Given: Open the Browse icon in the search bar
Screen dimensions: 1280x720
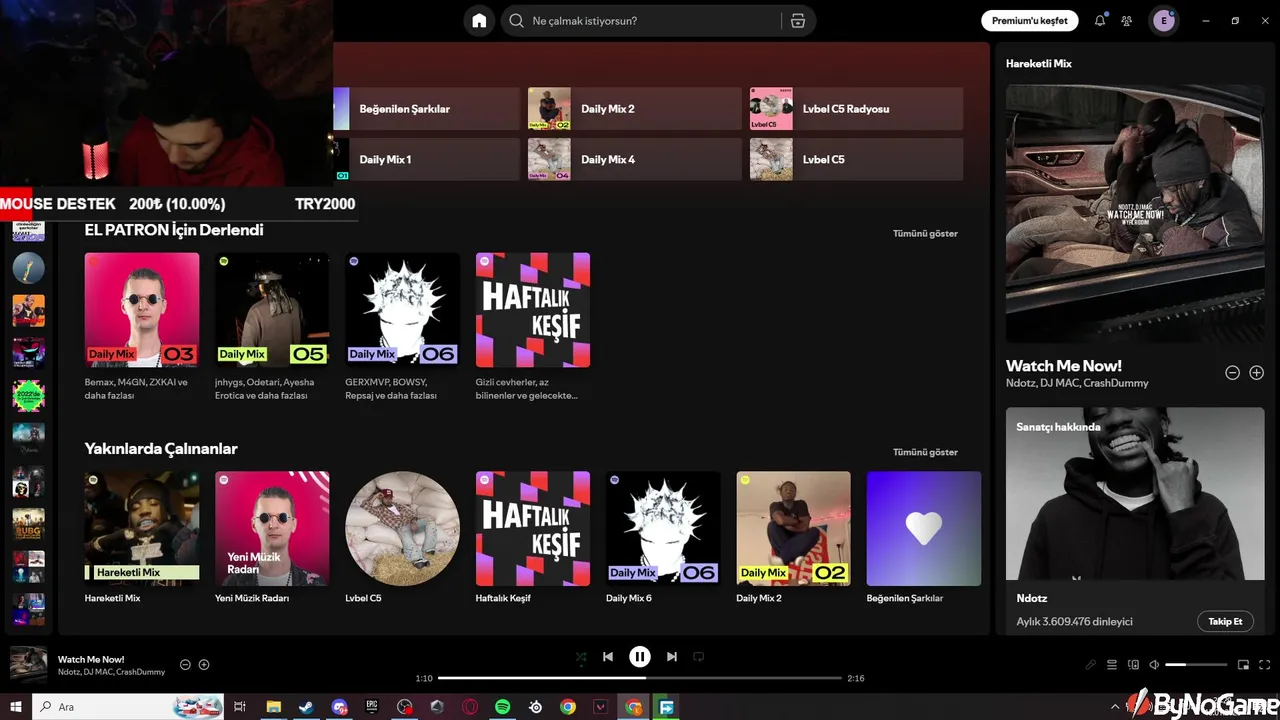Looking at the screenshot, I should pos(797,21).
